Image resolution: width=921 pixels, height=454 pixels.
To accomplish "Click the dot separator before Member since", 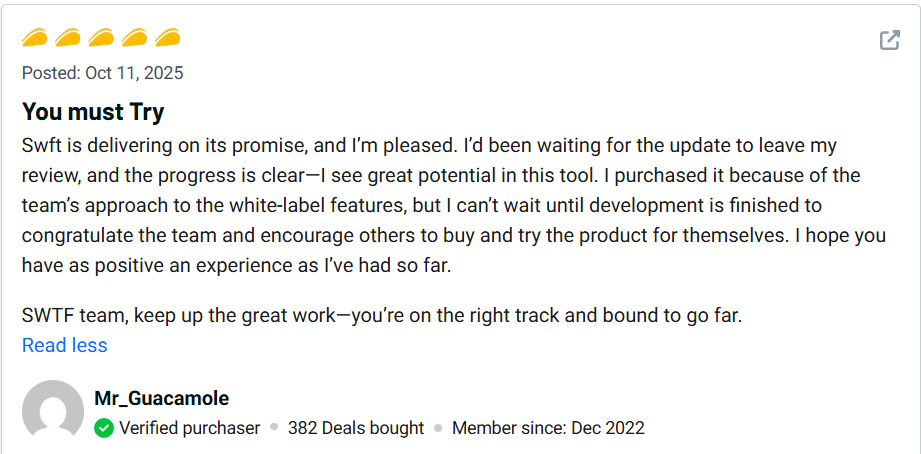I will tap(438, 428).
